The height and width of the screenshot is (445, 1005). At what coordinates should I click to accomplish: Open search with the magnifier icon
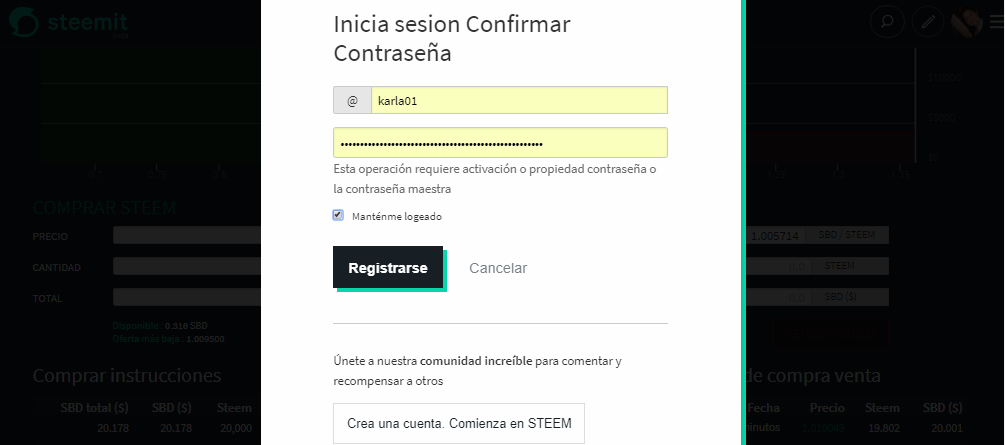coord(887,22)
